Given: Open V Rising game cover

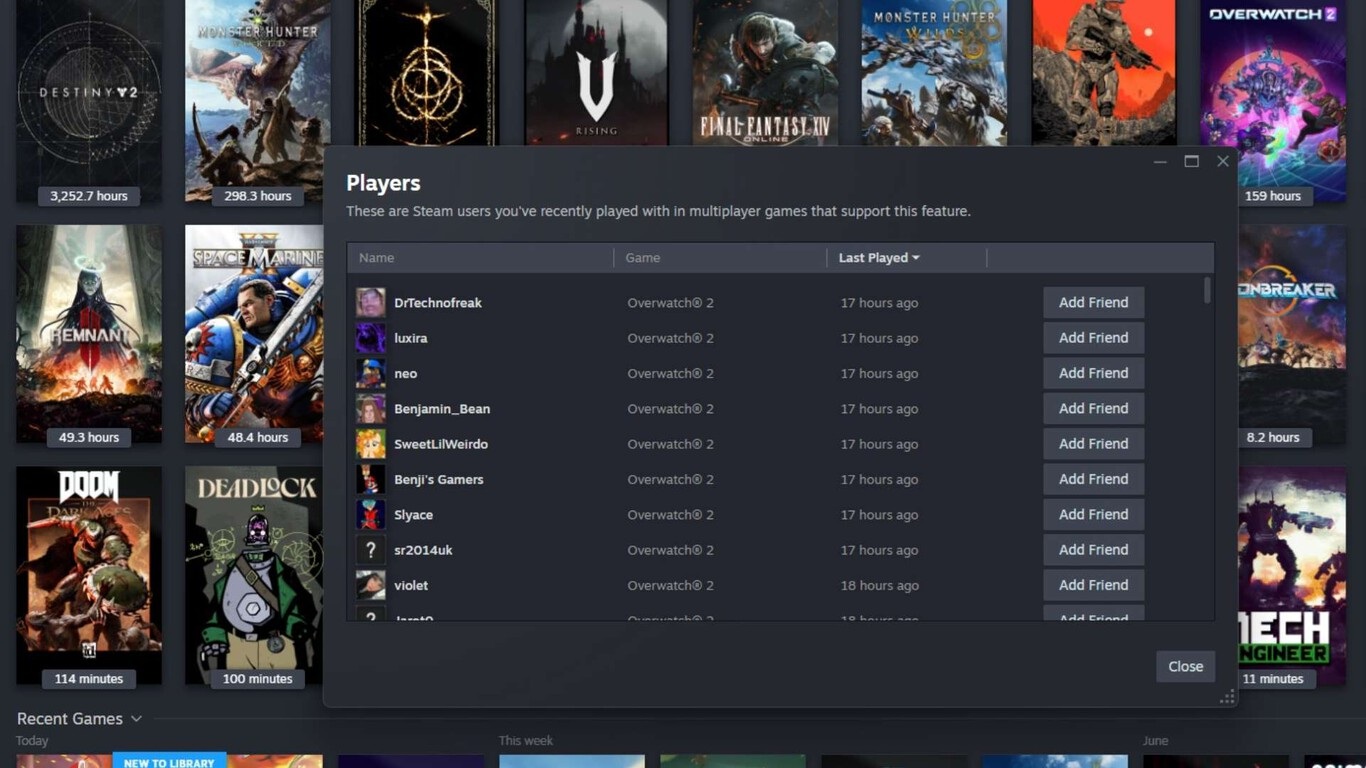Looking at the screenshot, I should [x=596, y=72].
